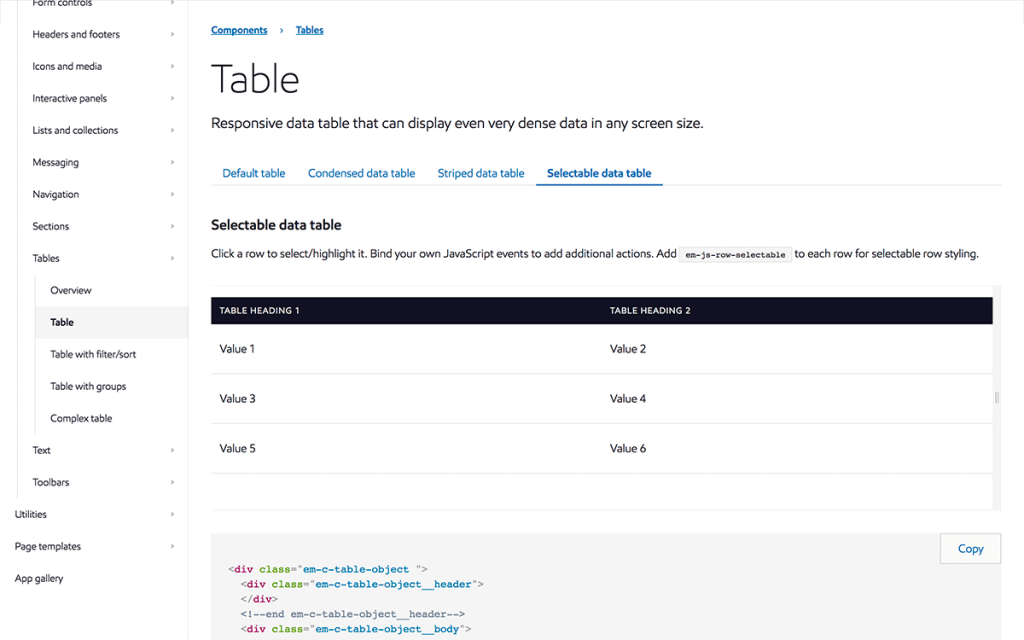Screen dimensions: 1024x640
Task: Open Table with filter/sort page
Action: tap(93, 354)
